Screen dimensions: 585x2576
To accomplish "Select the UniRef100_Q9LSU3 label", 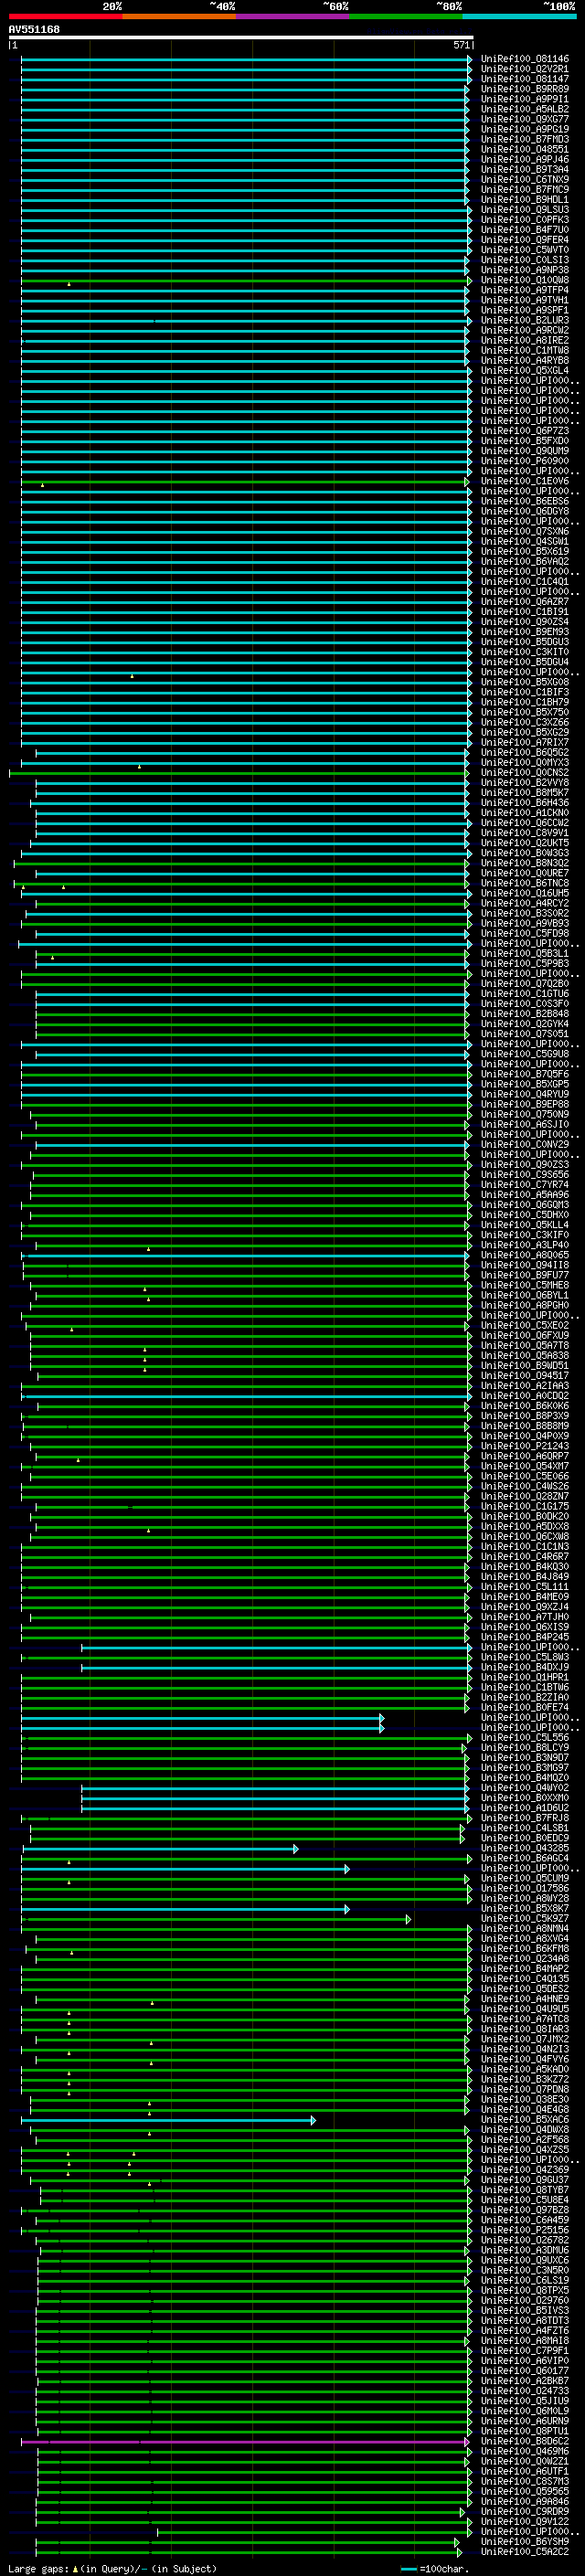I will coord(525,209).
